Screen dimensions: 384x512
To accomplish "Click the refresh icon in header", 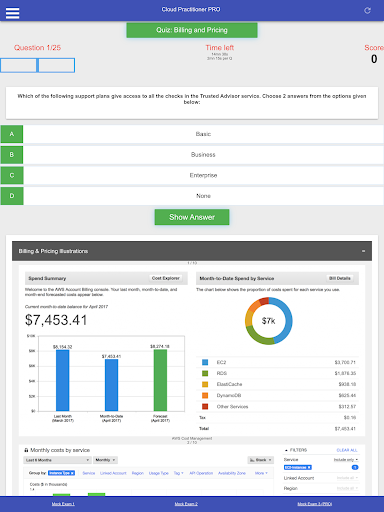I will (367, 10).
